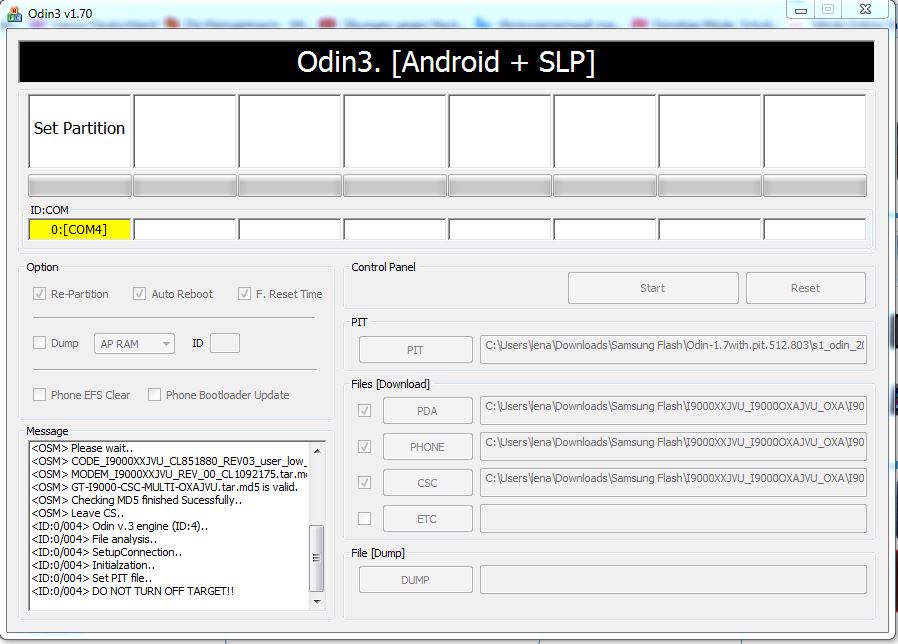Screen dimensions: 898x644
Task: Click the message log scrollbar thumb
Action: 317,558
